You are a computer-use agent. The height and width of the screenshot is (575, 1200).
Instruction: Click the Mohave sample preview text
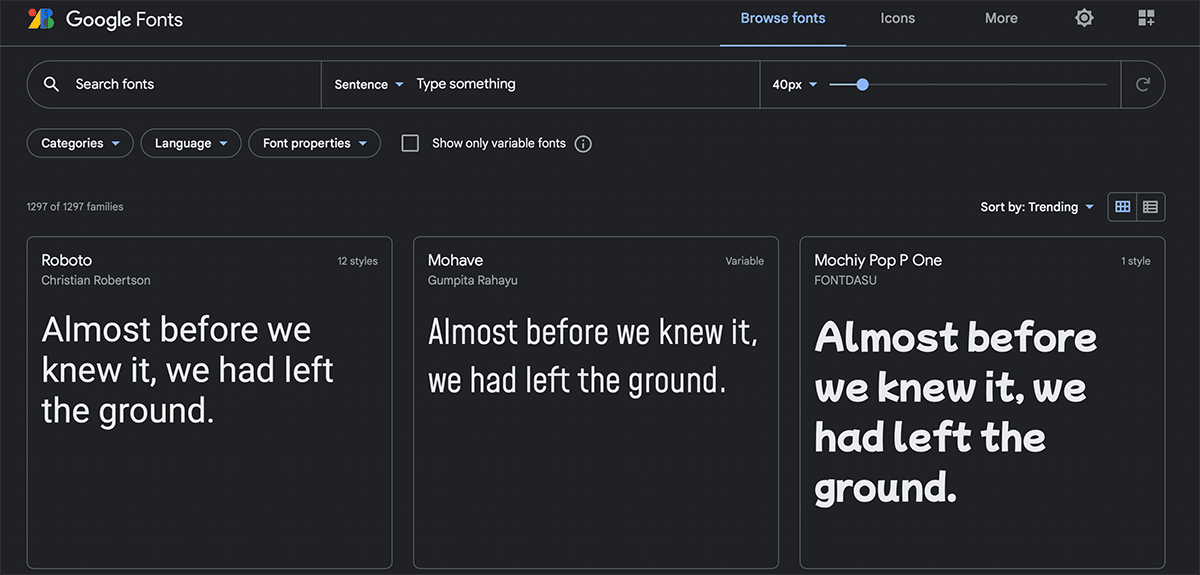[593, 355]
